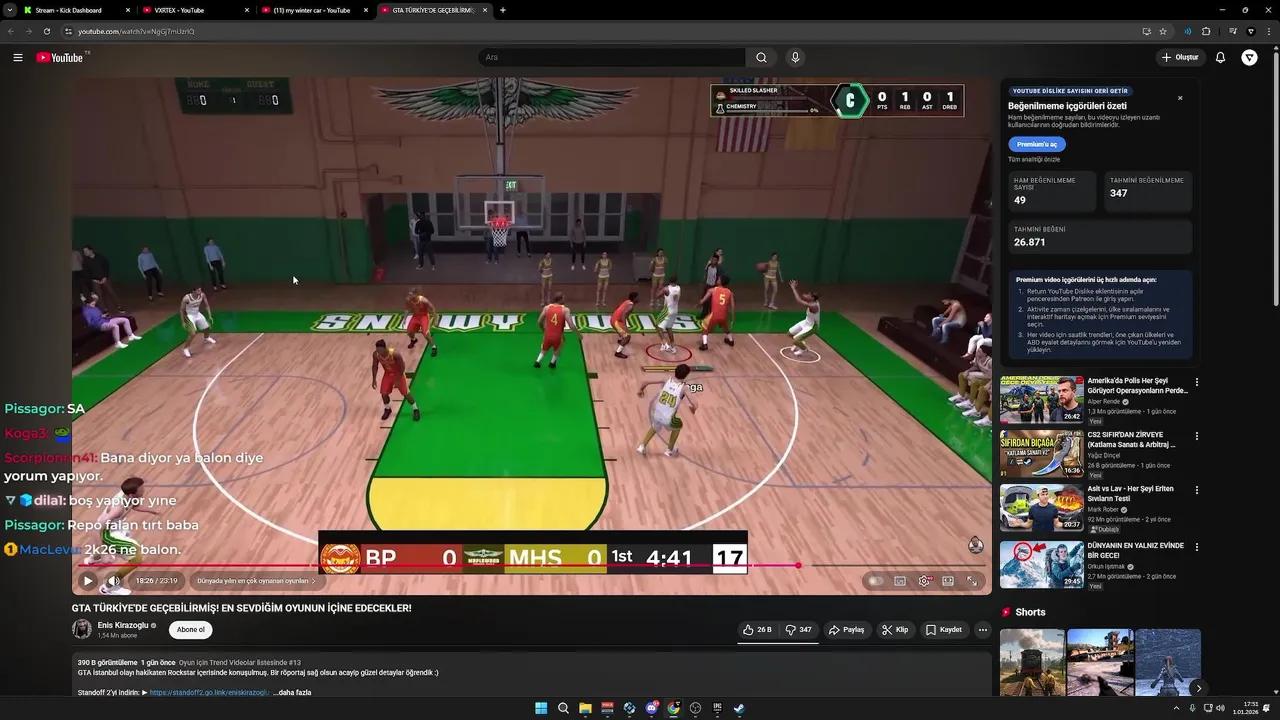Start voice search with microphone icon
This screenshot has height=720, width=1280.
tap(795, 57)
